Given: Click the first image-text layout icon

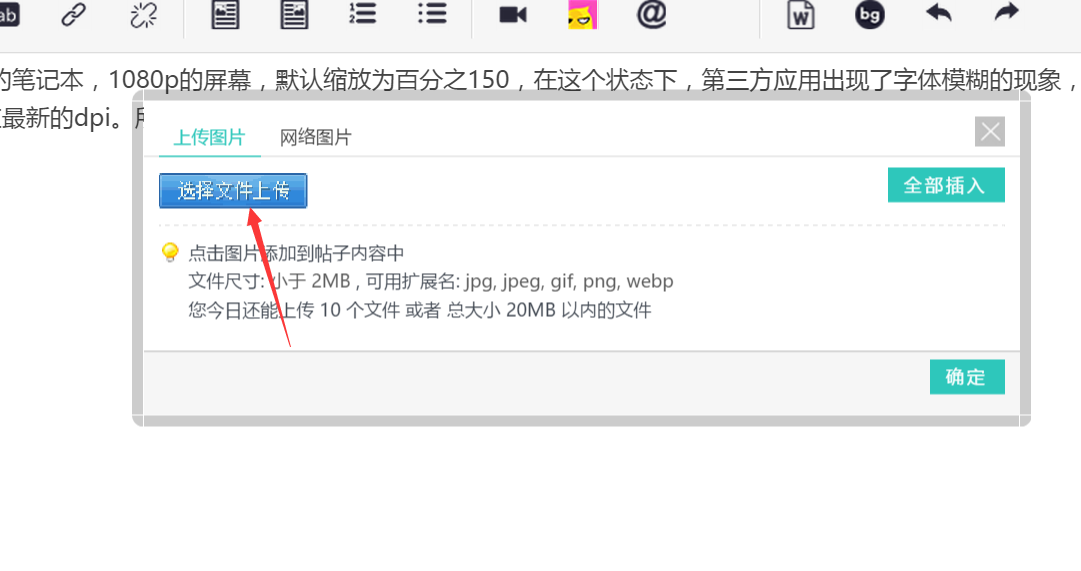Looking at the screenshot, I should click(225, 14).
